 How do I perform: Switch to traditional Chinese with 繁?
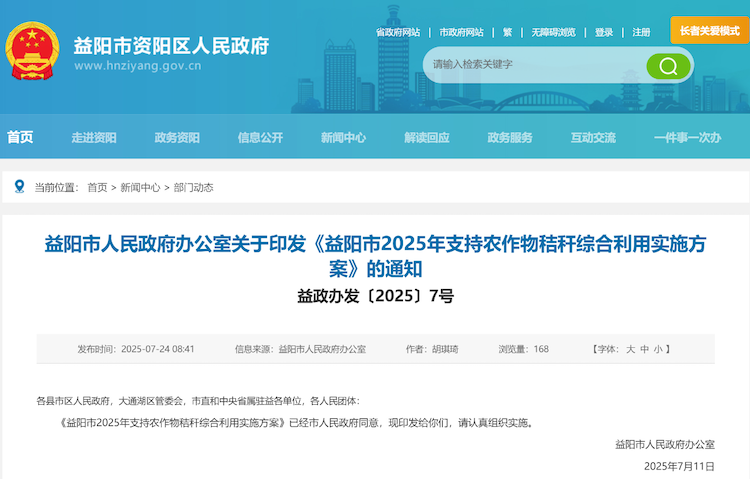click(507, 32)
